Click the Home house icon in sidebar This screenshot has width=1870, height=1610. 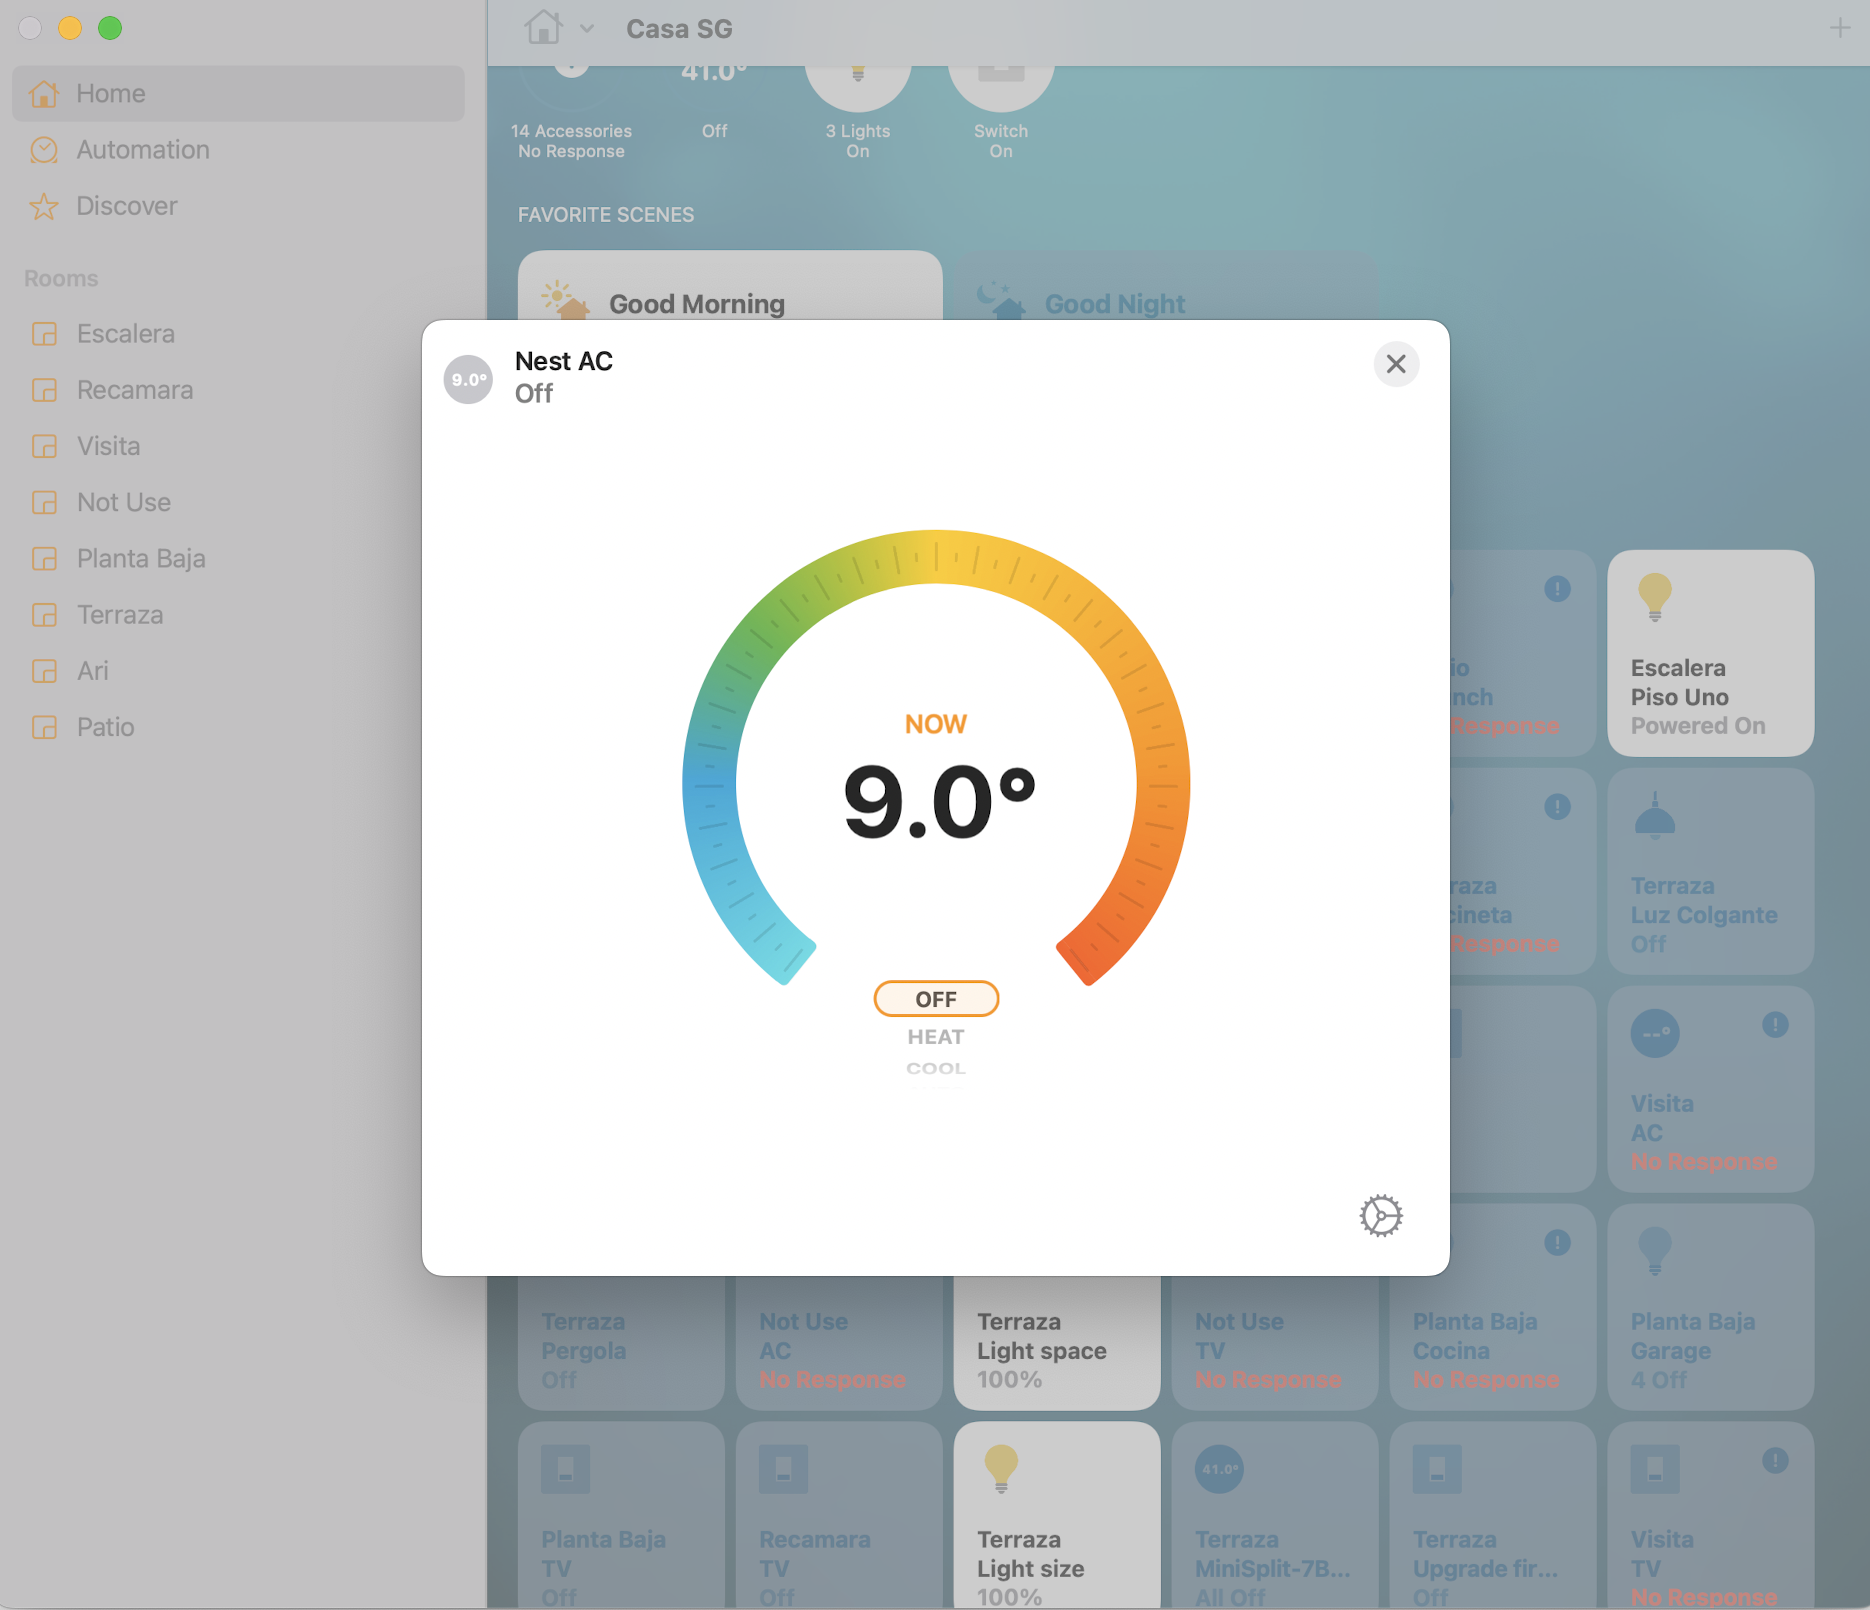click(44, 93)
